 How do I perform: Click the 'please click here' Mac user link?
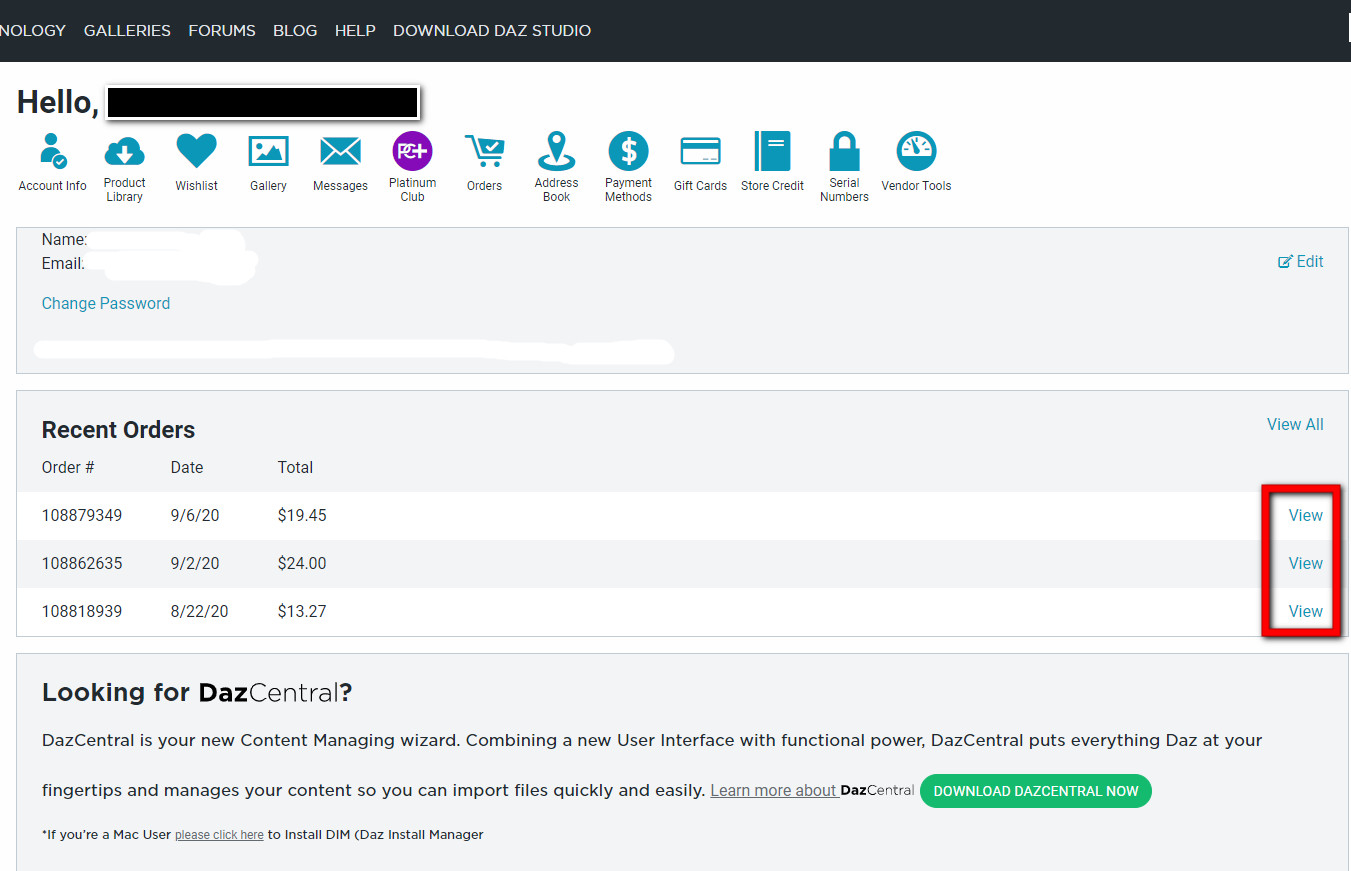tap(219, 835)
